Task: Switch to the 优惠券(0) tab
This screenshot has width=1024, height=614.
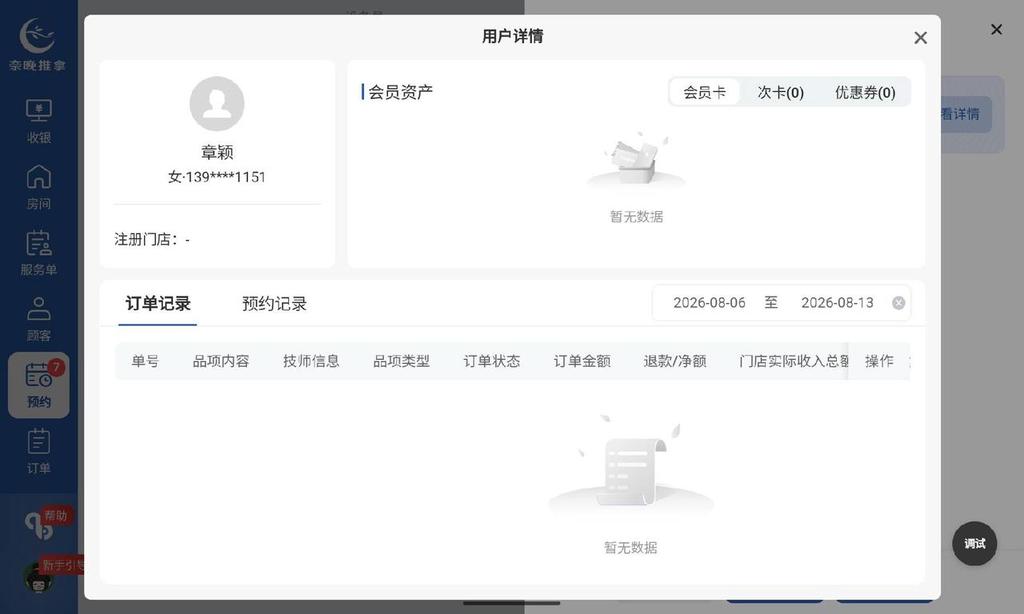Action: (865, 92)
